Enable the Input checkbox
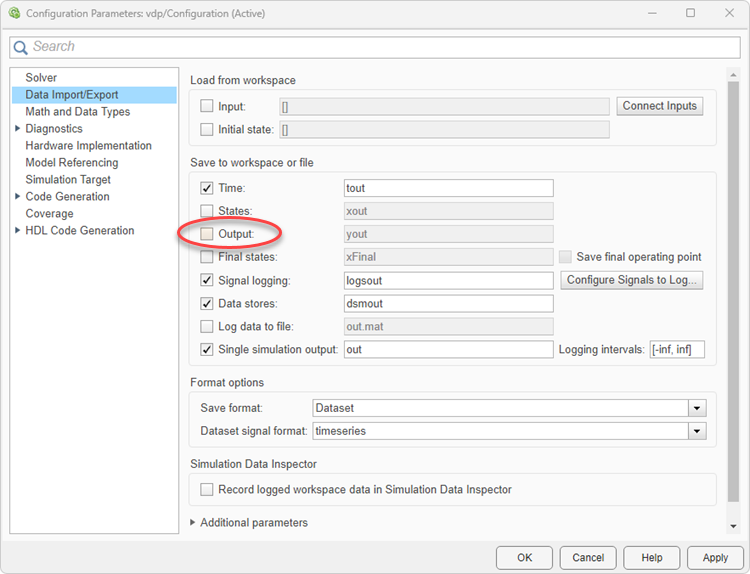Screen dimensions: 750x574 pos(207,106)
